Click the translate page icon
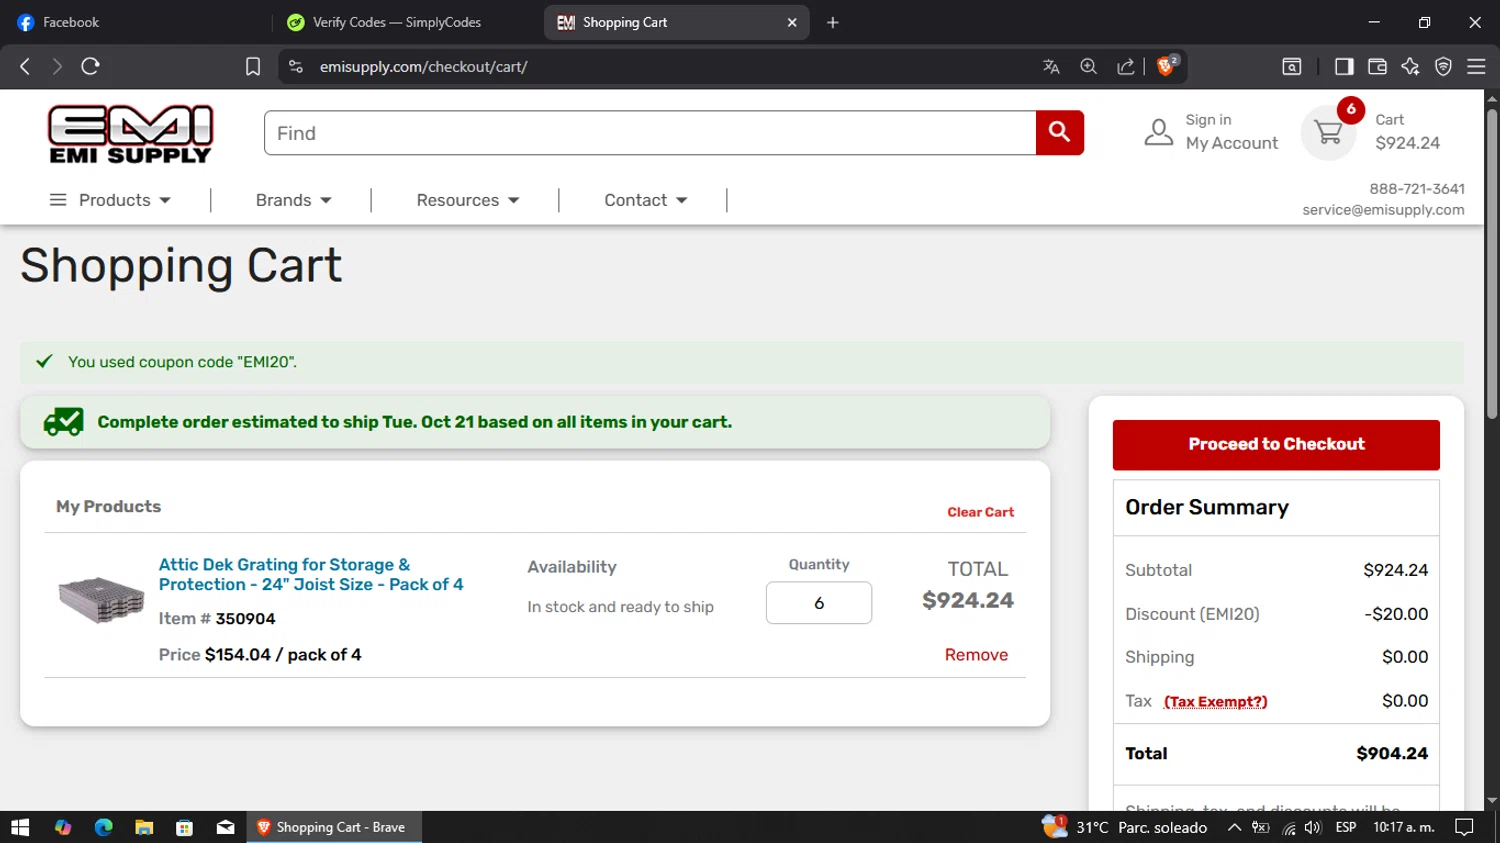The width and height of the screenshot is (1500, 843). (x=1051, y=66)
